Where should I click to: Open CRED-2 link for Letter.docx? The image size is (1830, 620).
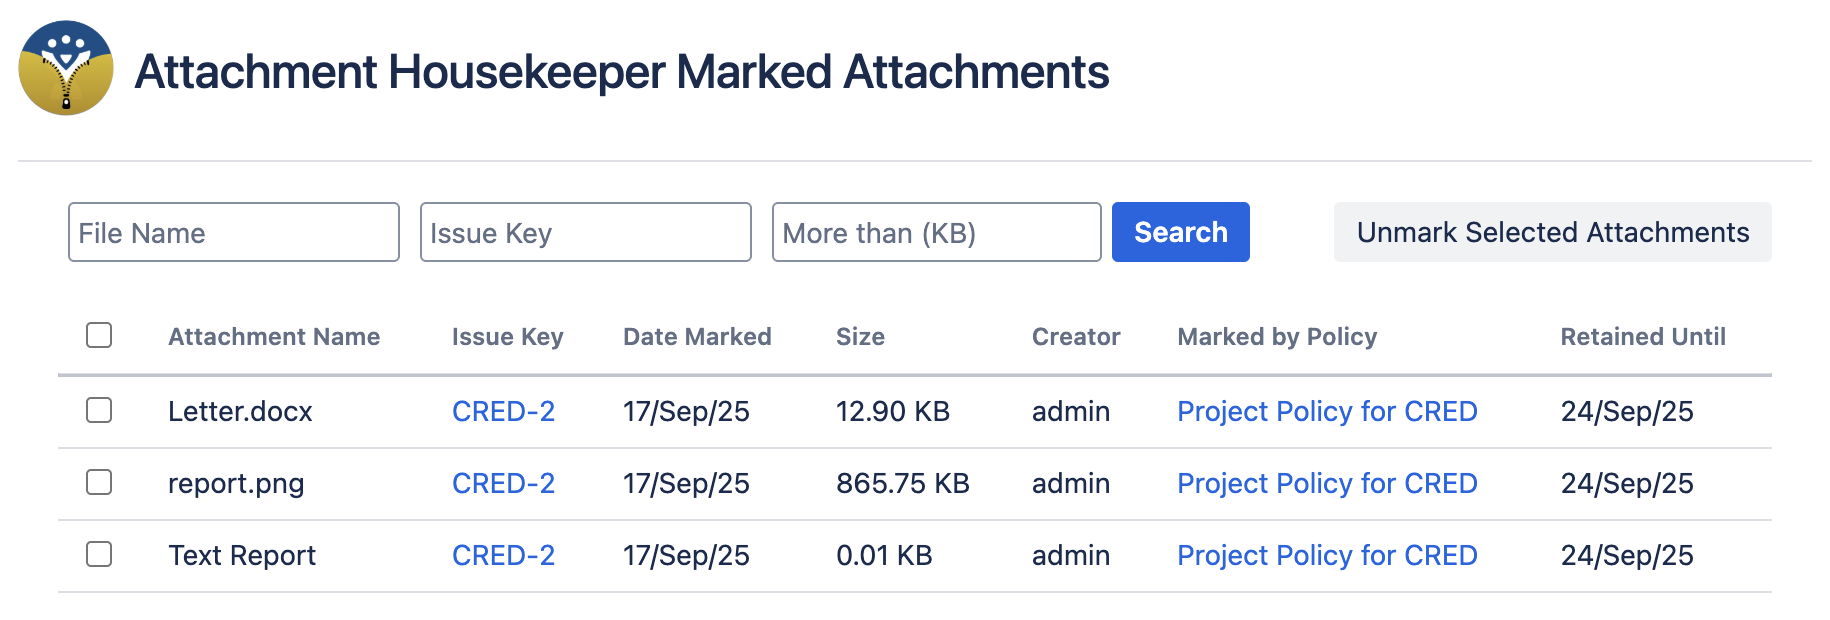[503, 411]
